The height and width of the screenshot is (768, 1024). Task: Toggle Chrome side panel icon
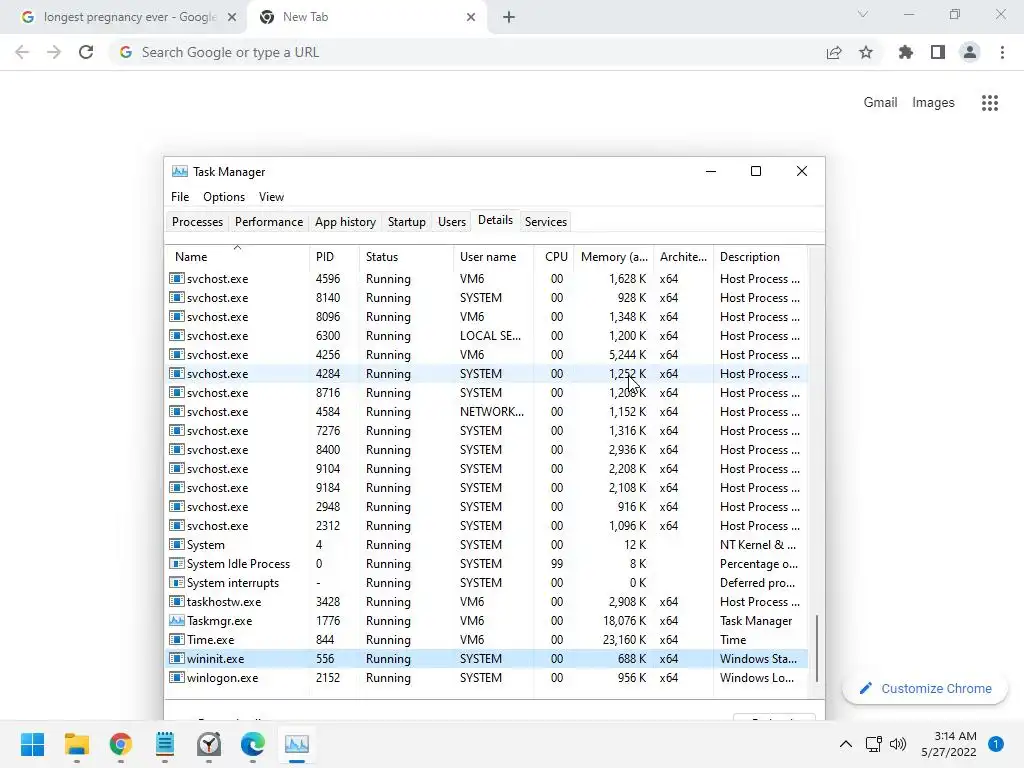click(938, 52)
